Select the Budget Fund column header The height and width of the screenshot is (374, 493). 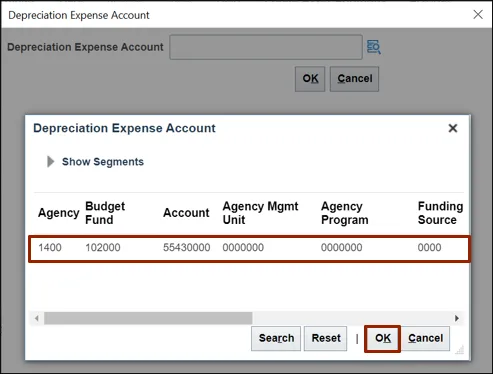tap(105, 213)
